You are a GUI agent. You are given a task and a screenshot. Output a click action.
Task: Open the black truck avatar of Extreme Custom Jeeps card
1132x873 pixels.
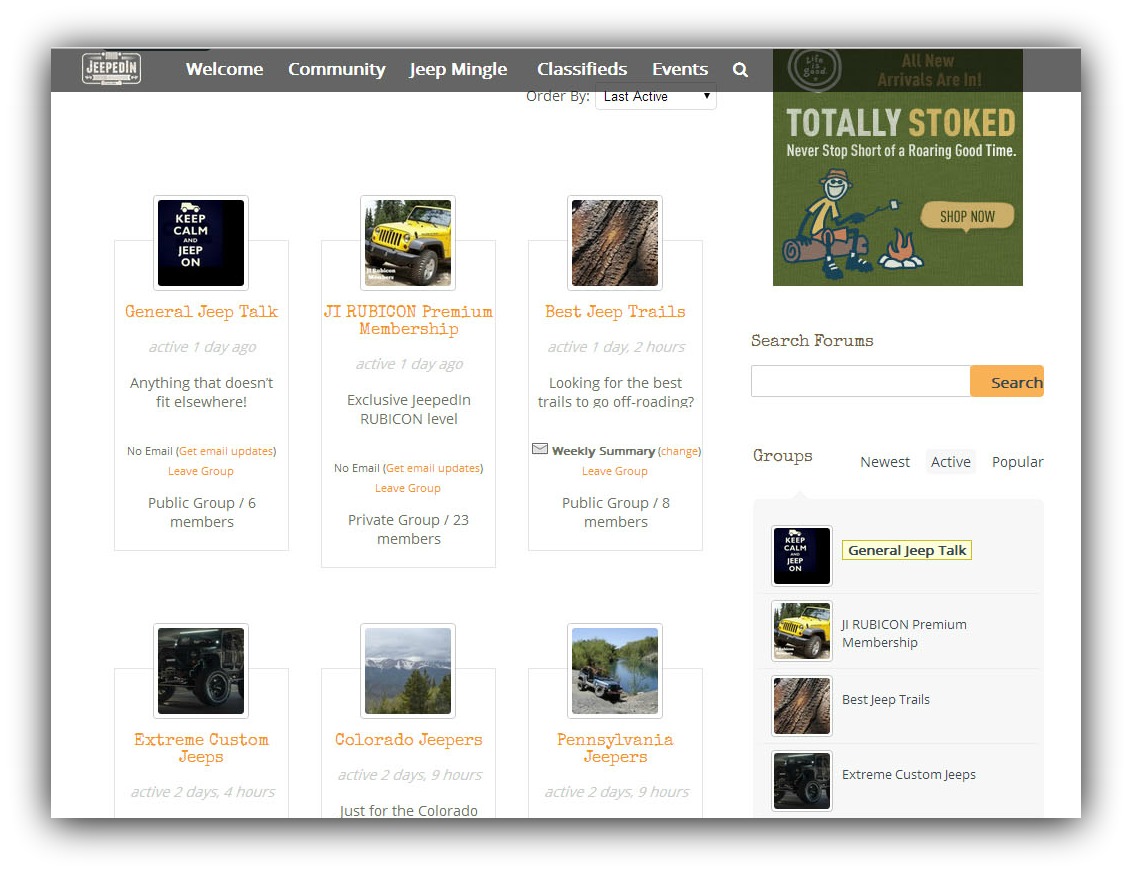(201, 671)
